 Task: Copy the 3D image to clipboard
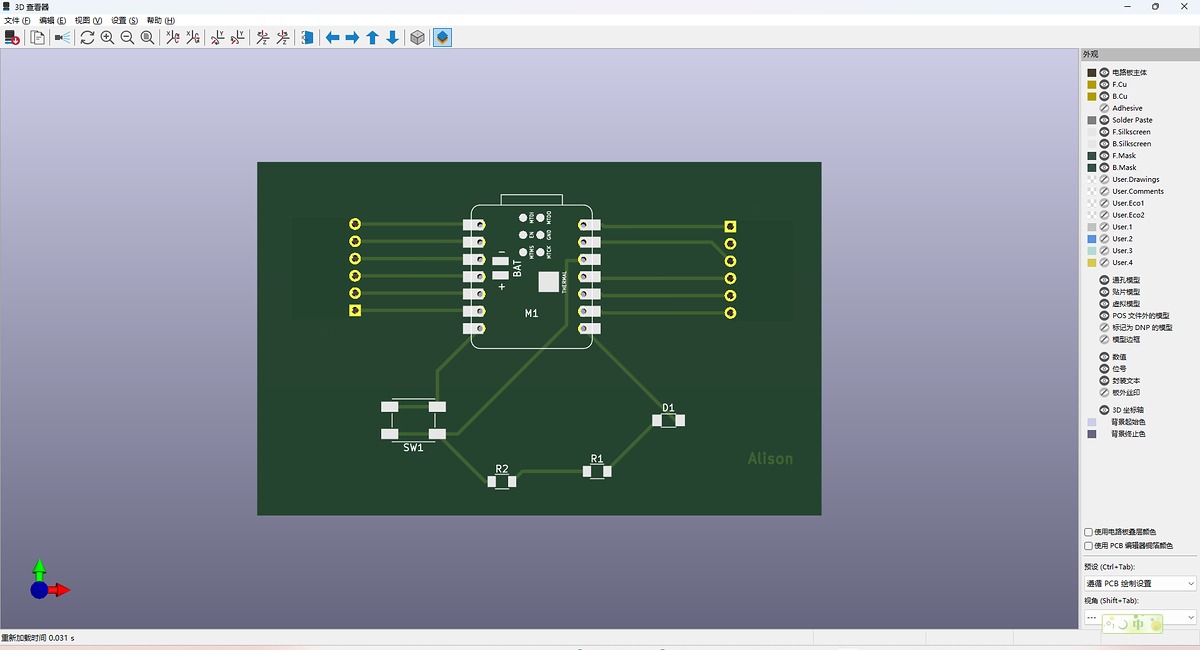35,37
